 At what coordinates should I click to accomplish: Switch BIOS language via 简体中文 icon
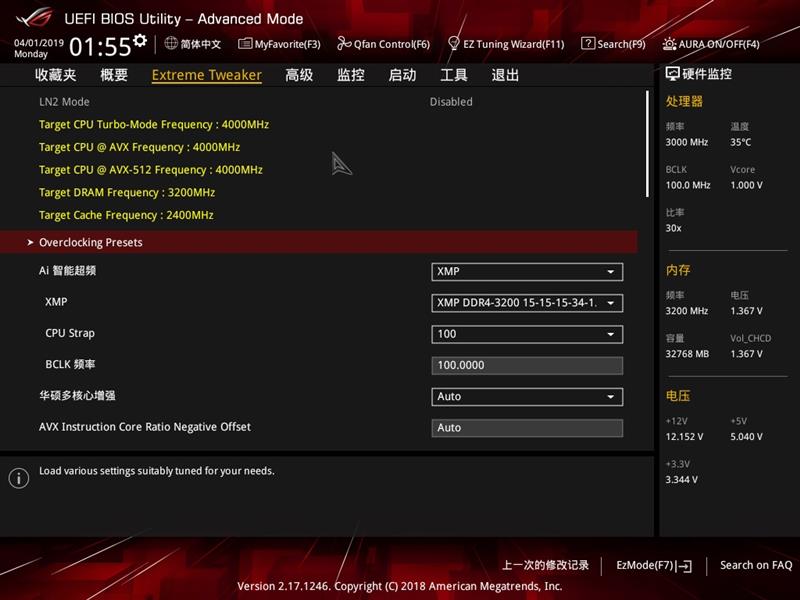tap(188, 44)
